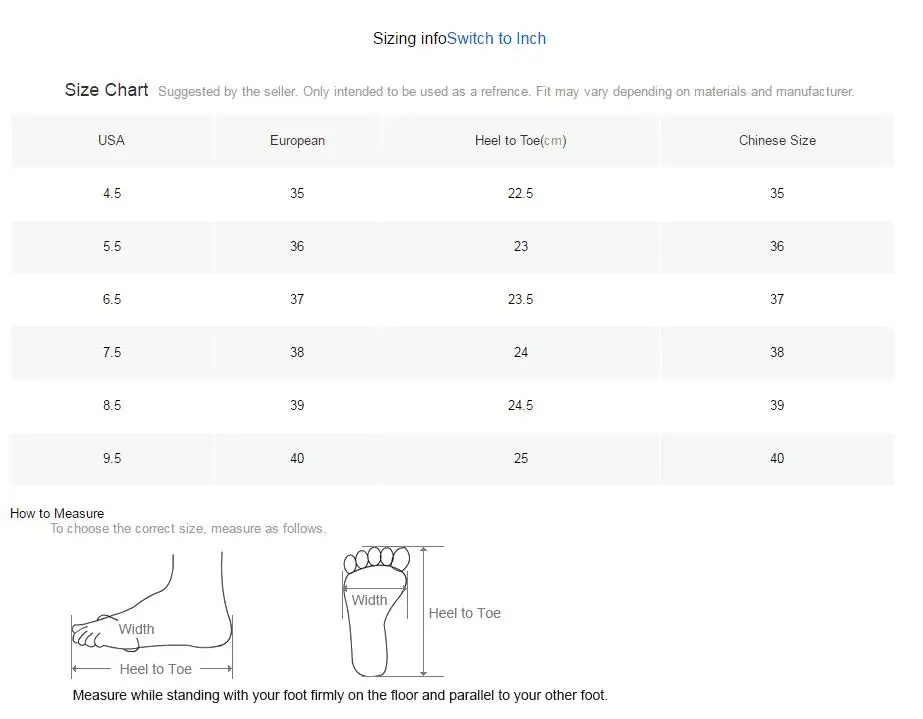Image resolution: width=923 pixels, height=719 pixels.
Task: Click the USA 7.5 size cell
Action: pyautogui.click(x=111, y=352)
